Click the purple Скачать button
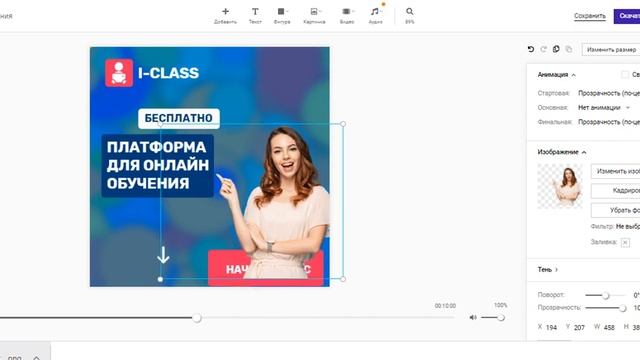The image size is (640, 360). [x=627, y=16]
